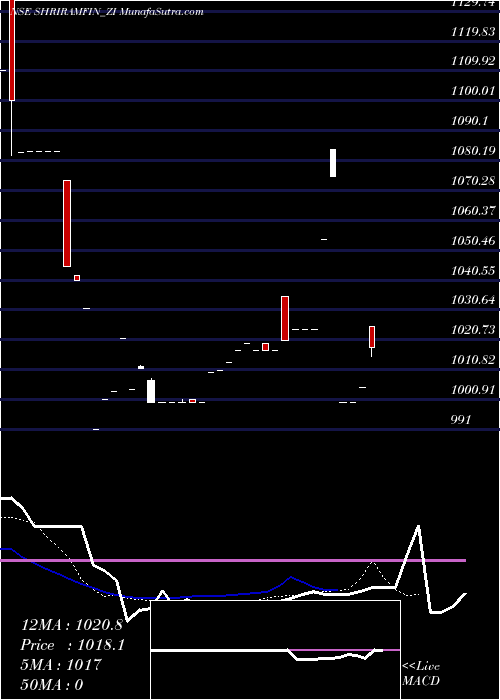Click the 1010.82 price axis label
This screenshot has height=700, width=500.
[473, 360]
